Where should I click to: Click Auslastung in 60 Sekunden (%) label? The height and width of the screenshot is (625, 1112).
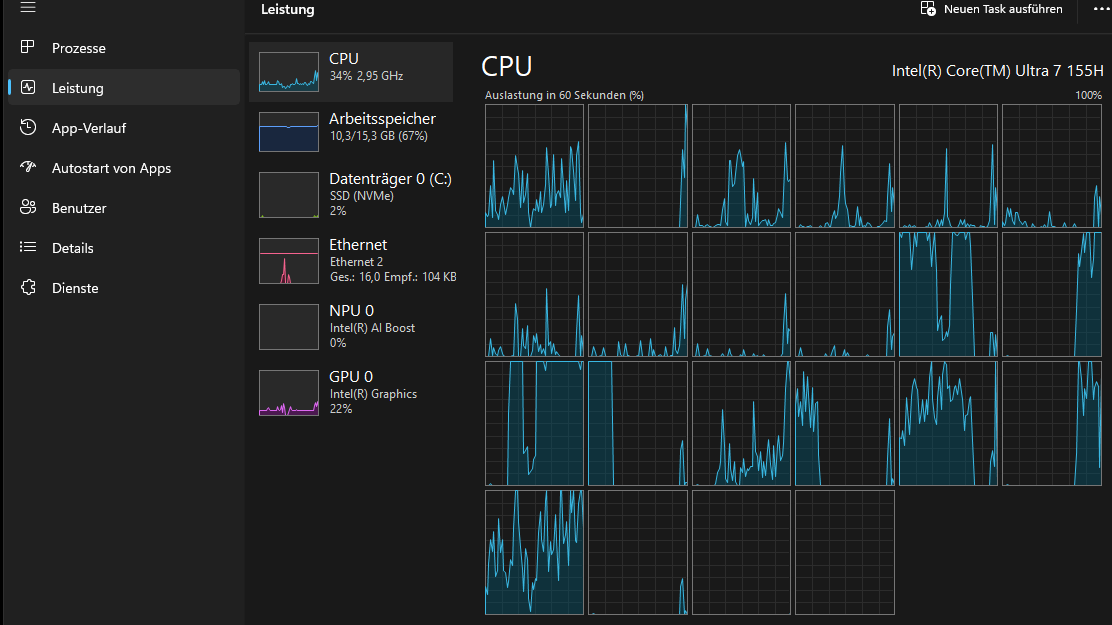coord(564,95)
